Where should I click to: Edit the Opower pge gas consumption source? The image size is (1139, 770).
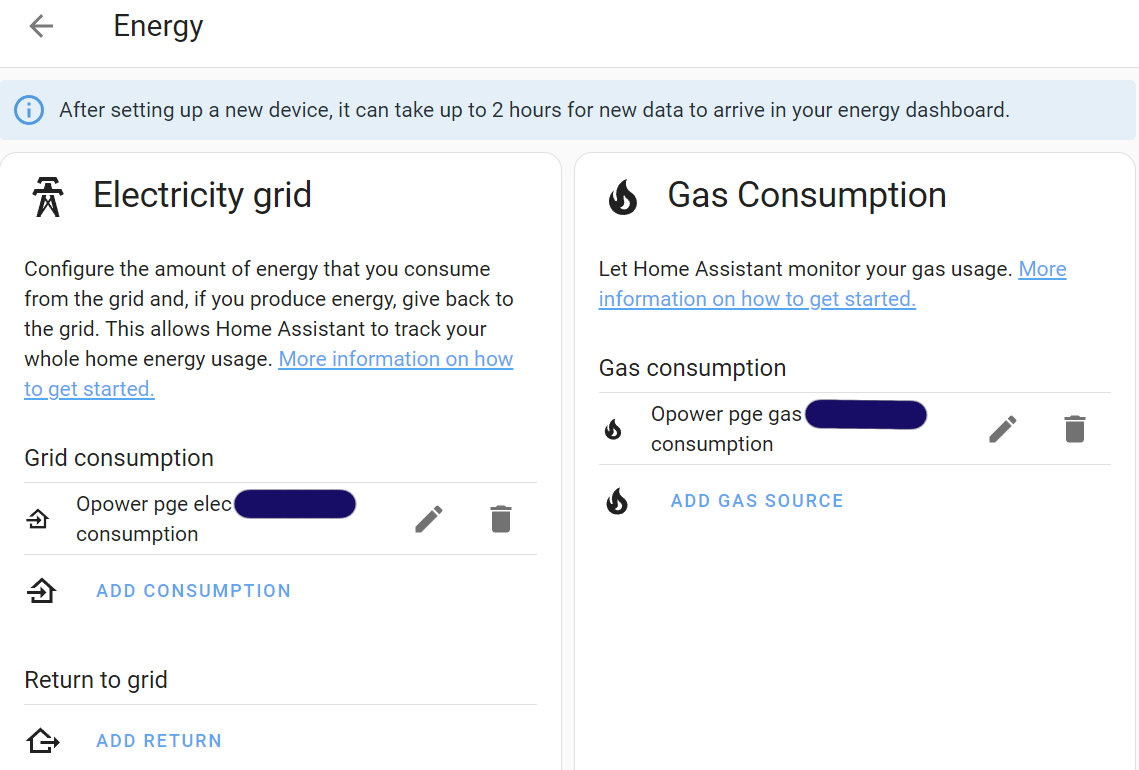coord(1002,428)
